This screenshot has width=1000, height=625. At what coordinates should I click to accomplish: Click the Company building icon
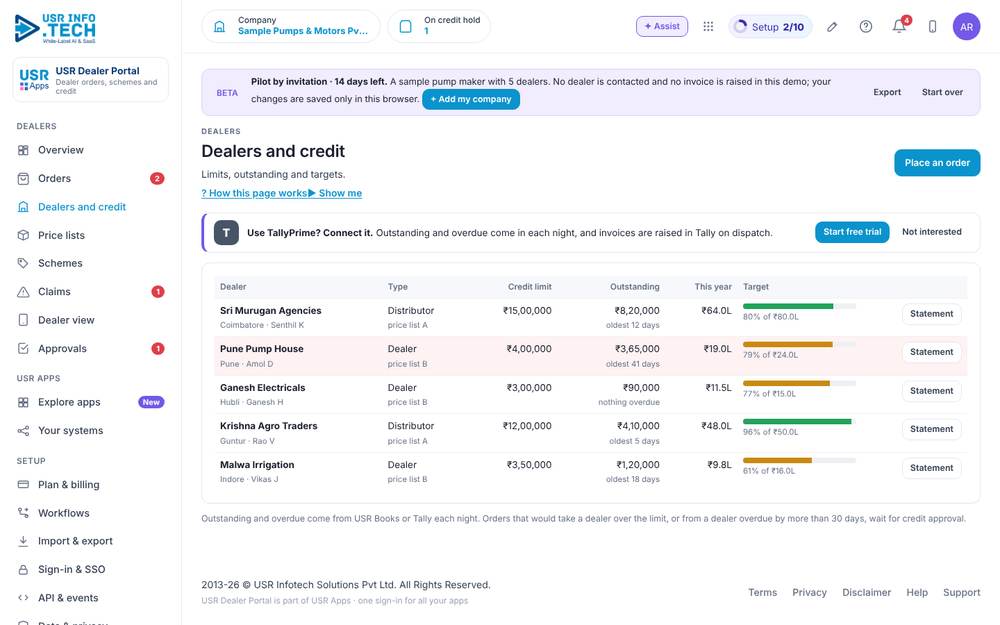click(x=219, y=27)
